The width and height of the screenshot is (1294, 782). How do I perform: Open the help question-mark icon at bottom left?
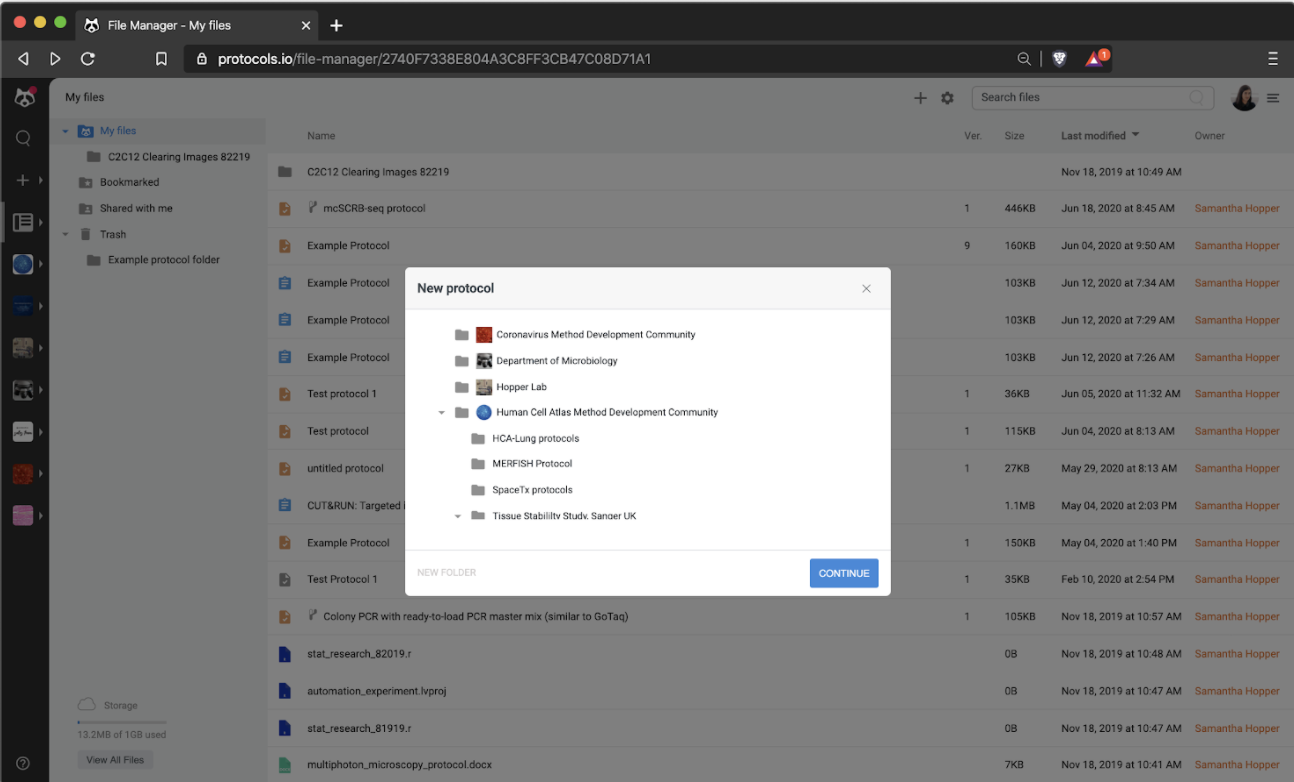[x=22, y=762]
